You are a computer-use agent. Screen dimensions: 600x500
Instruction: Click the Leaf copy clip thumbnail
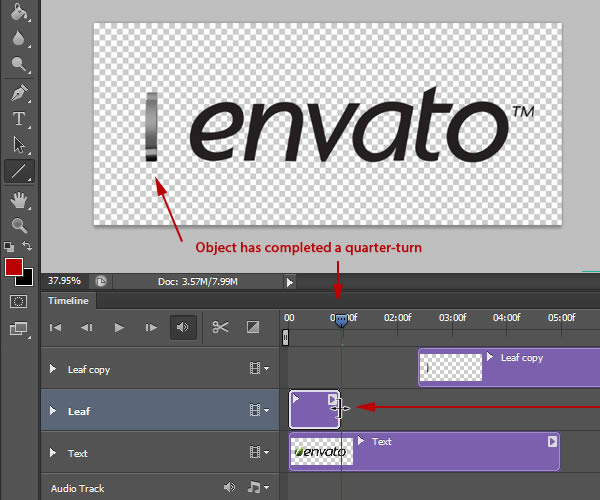(451, 367)
